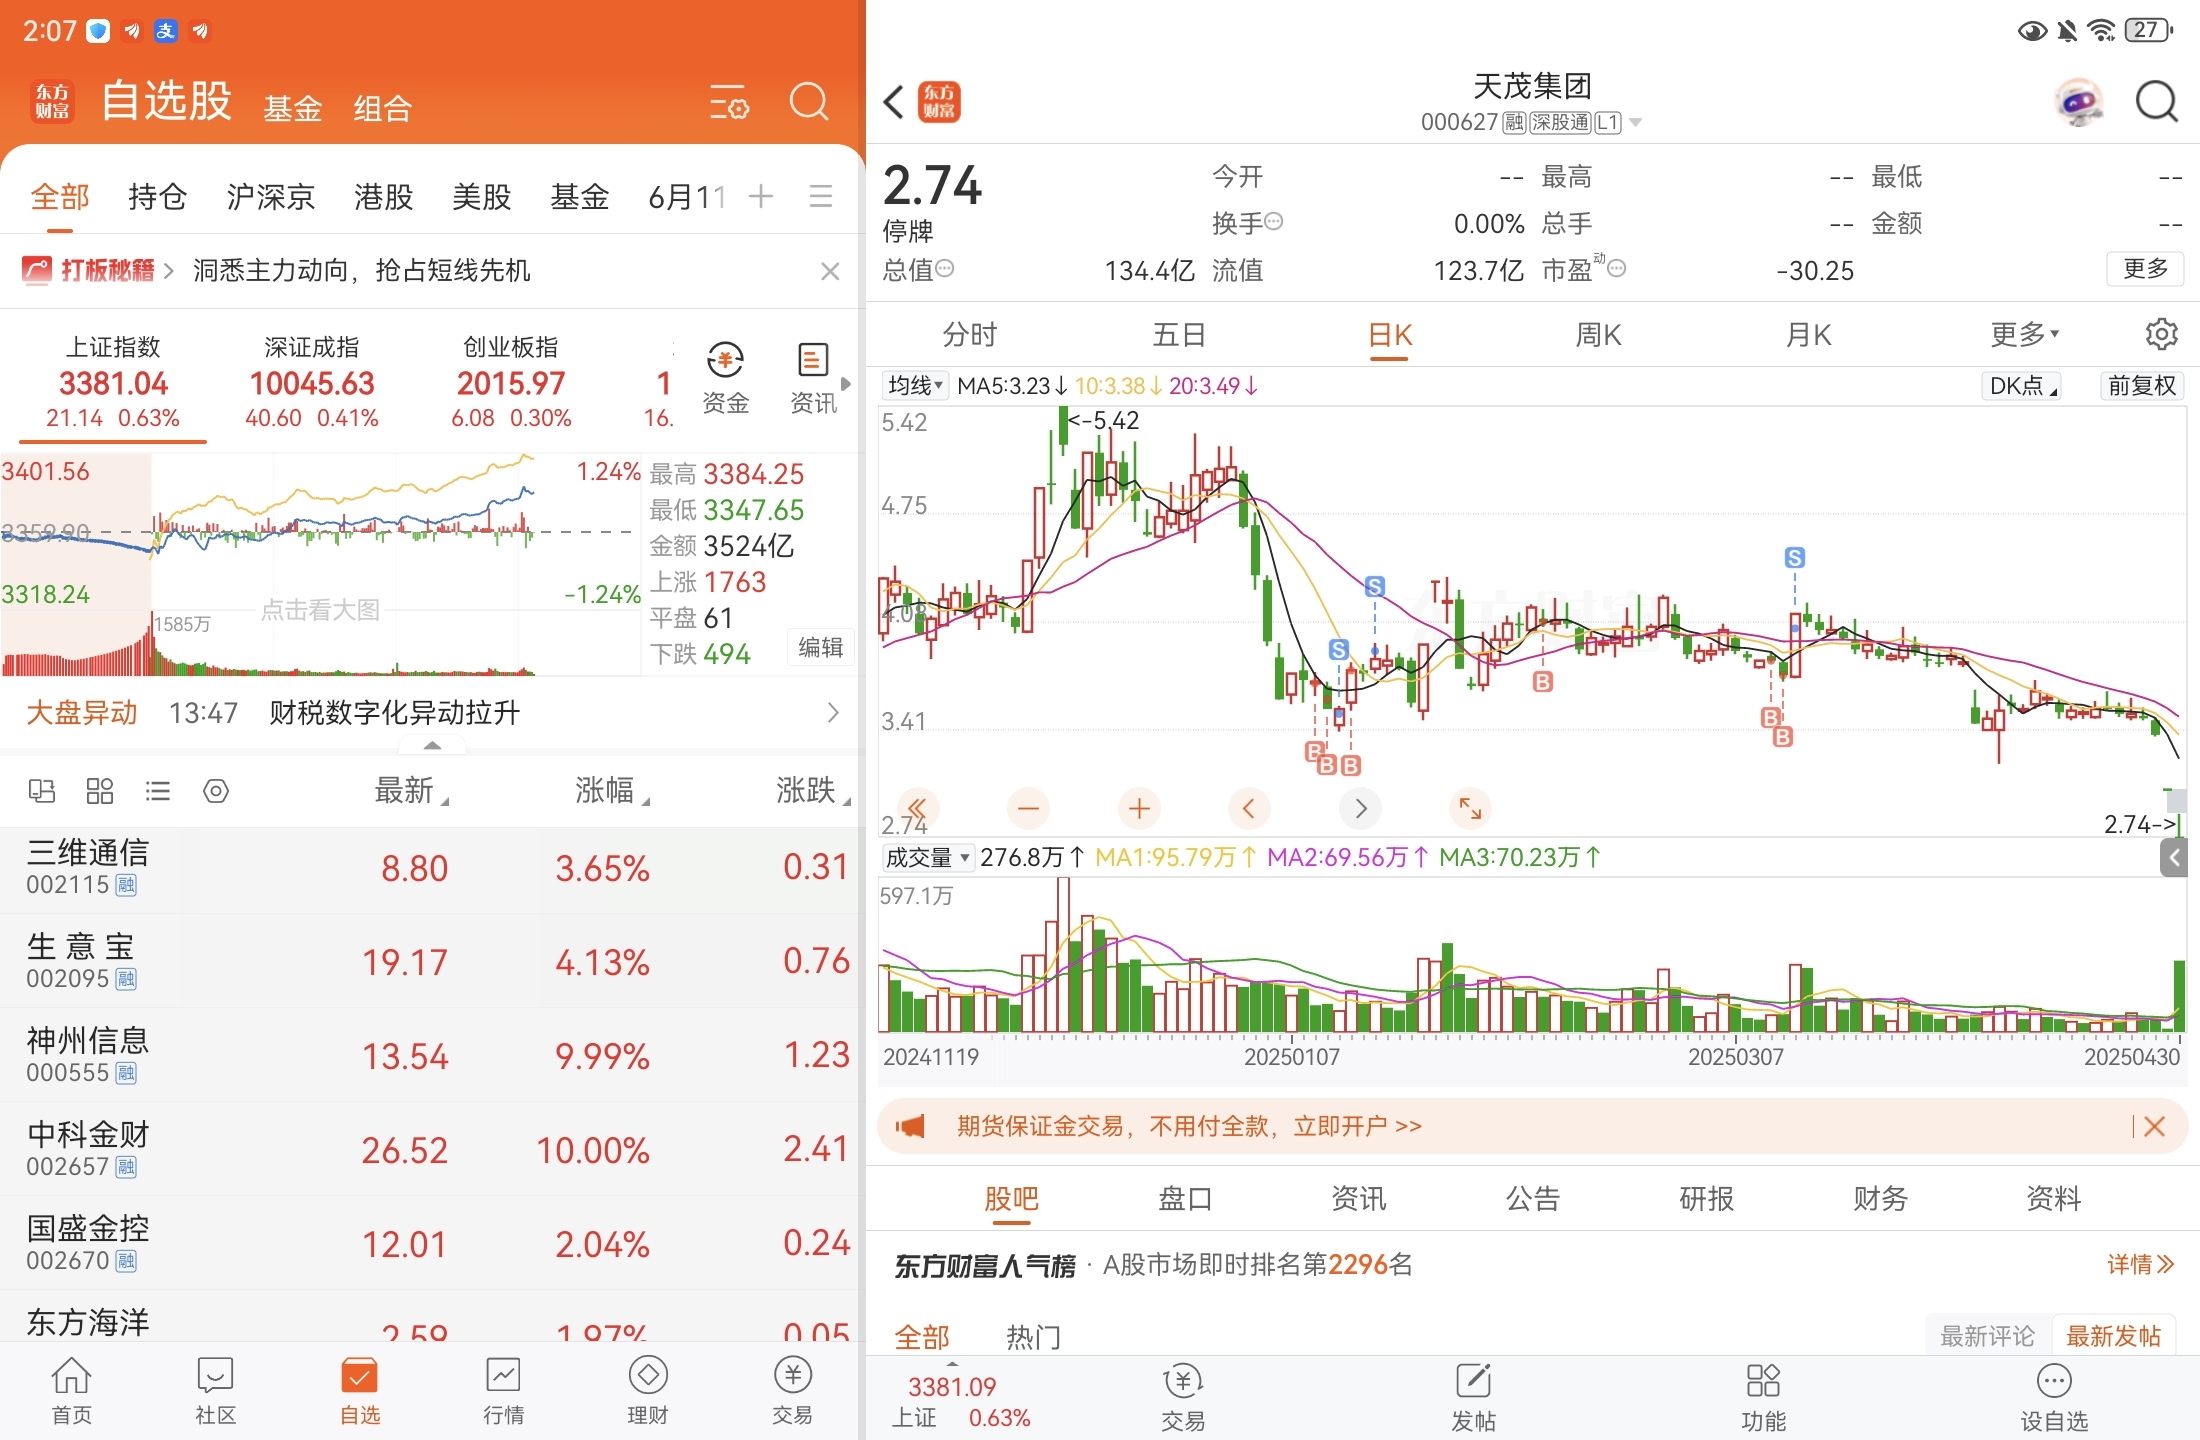
Task: Open the 公告 announcements tab
Action: [1533, 1198]
